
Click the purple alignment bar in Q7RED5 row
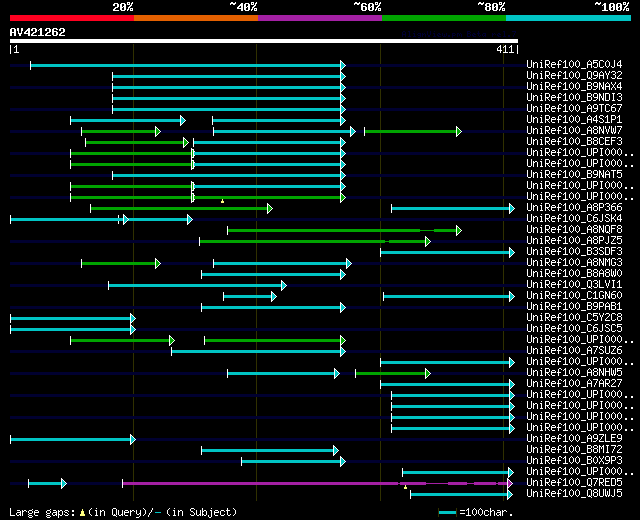318,484
